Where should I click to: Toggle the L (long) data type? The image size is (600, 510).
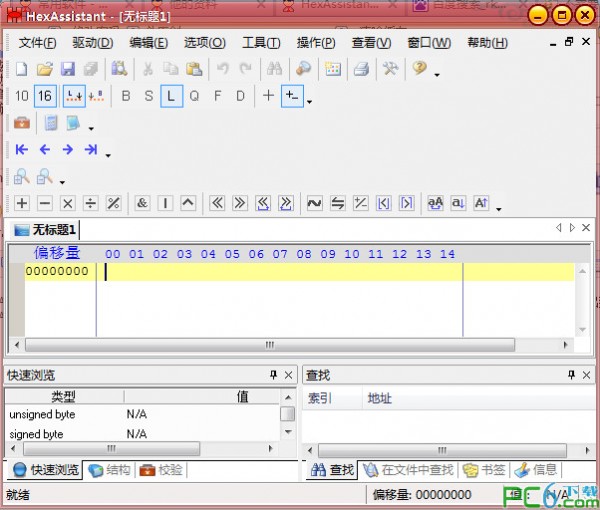pos(171,96)
